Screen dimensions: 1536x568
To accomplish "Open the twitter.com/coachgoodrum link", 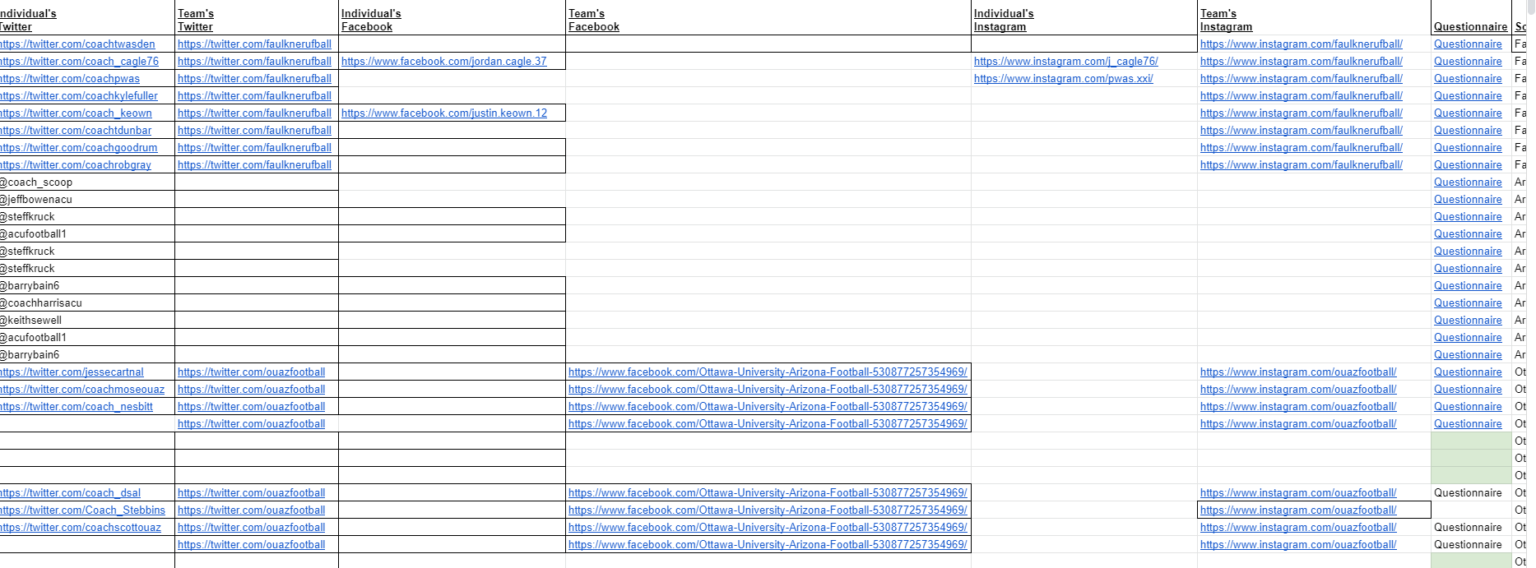I will pos(78,148).
